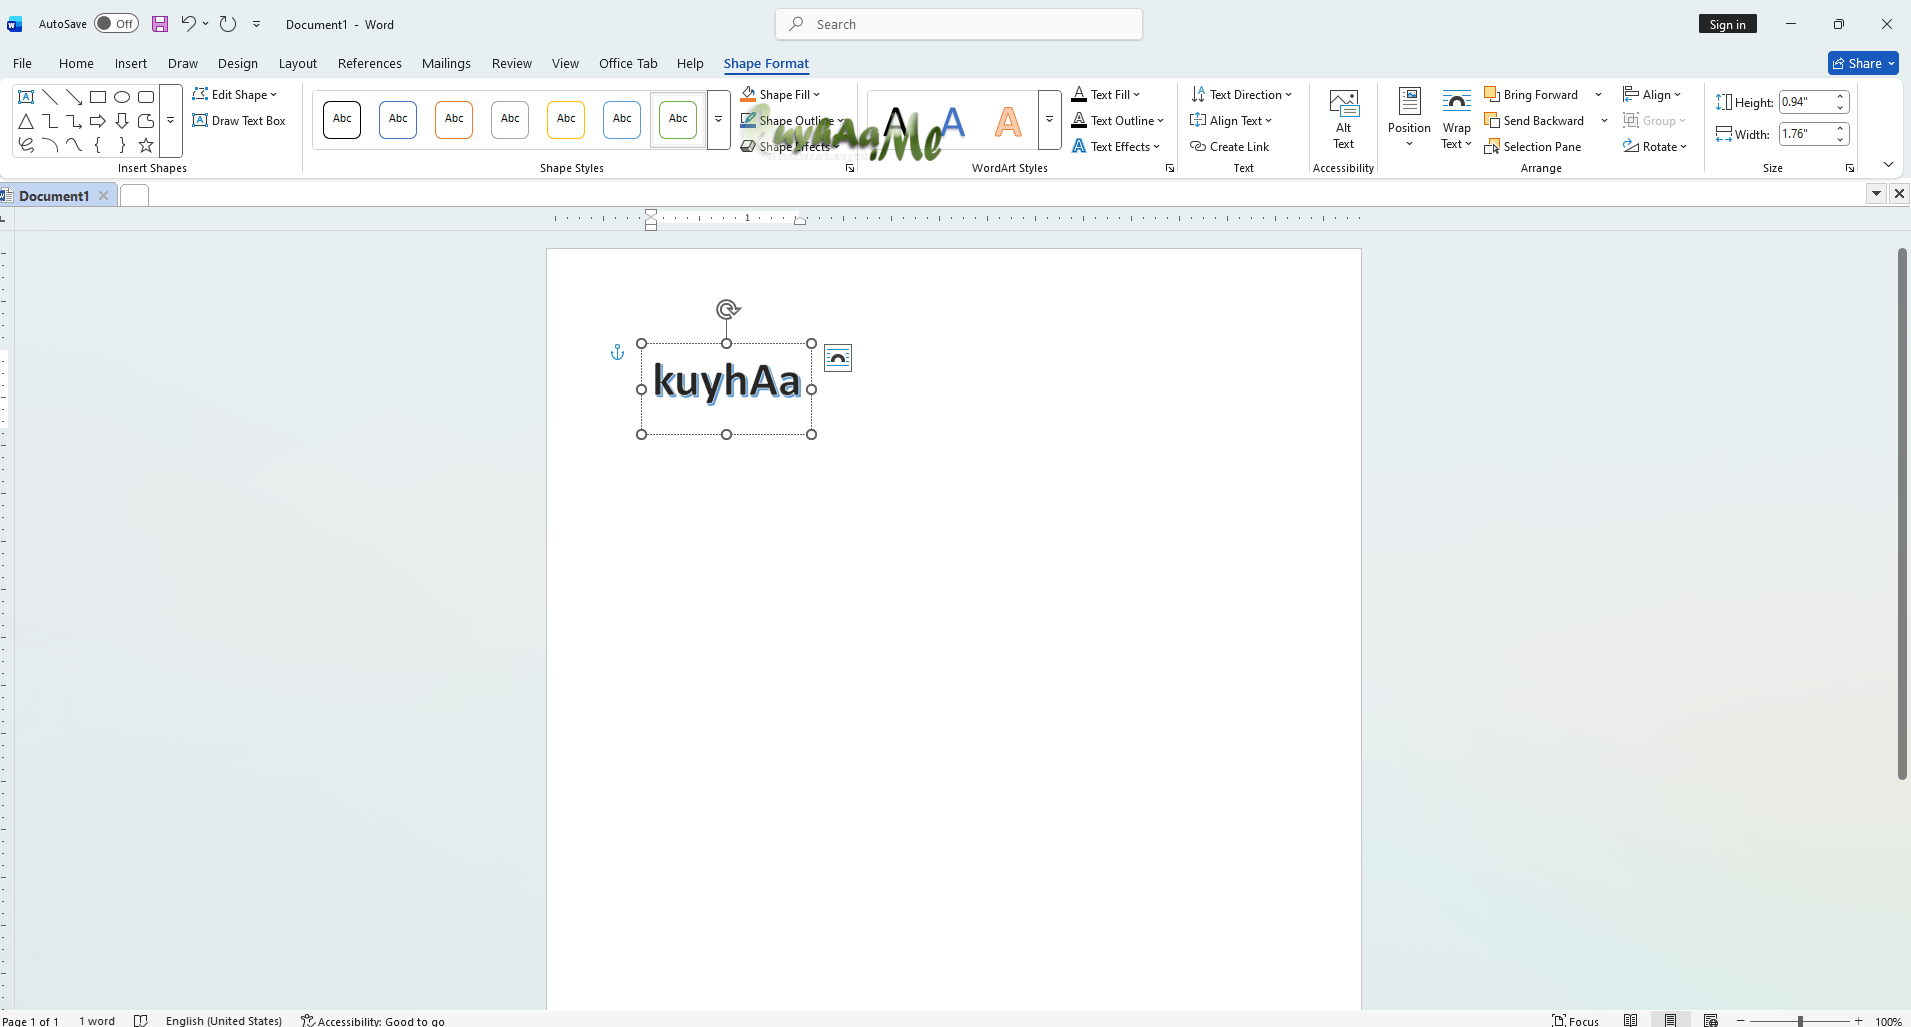Open the Design tab
The image size is (1911, 1027).
pos(238,63)
